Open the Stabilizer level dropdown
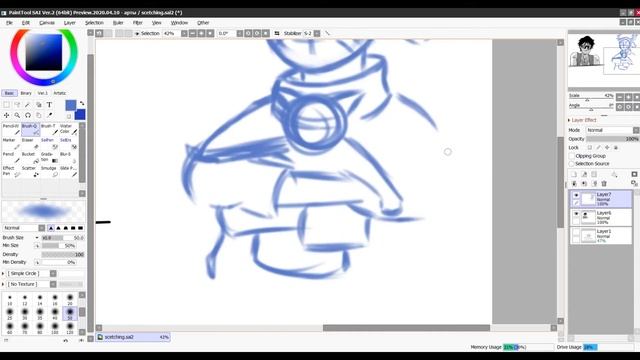The image size is (640, 360). point(317,33)
